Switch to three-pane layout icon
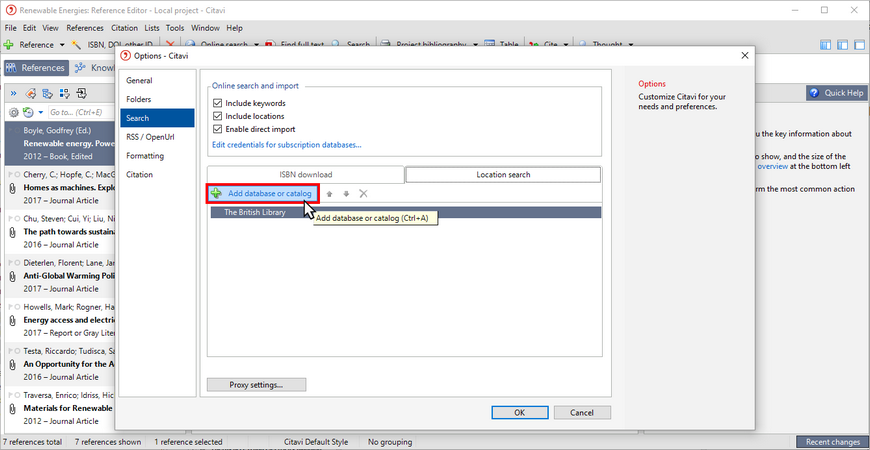The width and height of the screenshot is (870, 450). [826, 44]
